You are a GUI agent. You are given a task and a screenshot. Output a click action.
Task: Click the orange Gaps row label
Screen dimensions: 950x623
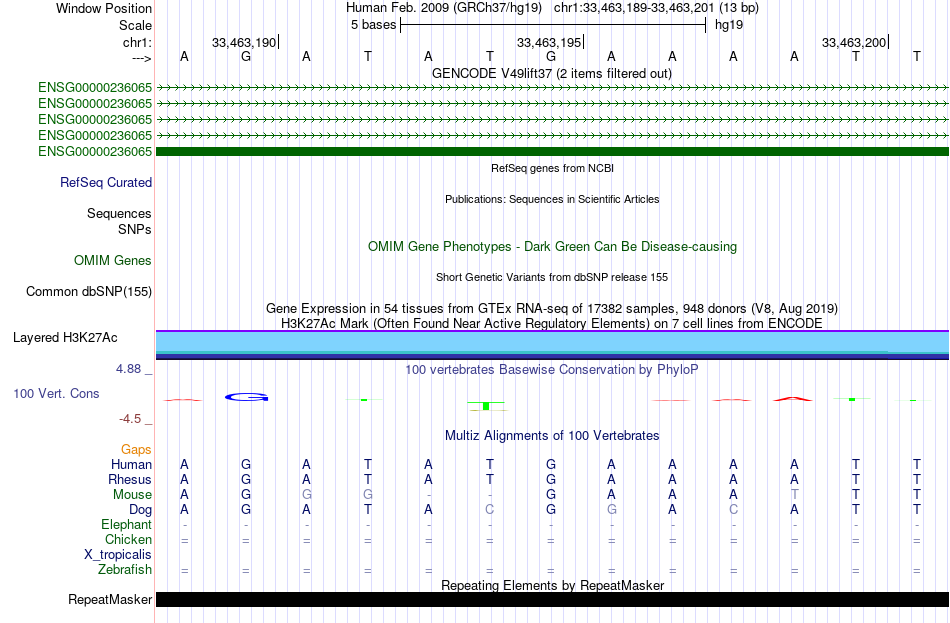tap(136, 449)
